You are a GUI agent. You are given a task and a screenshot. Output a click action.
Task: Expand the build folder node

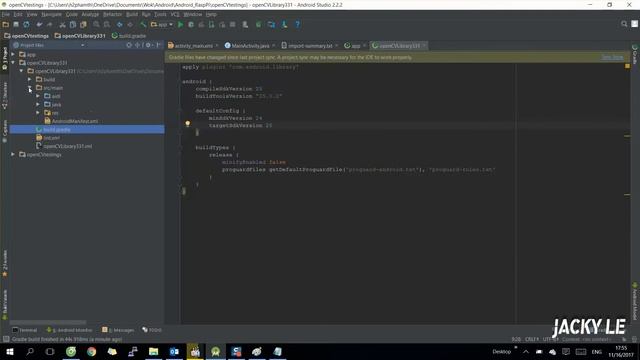click(30, 79)
